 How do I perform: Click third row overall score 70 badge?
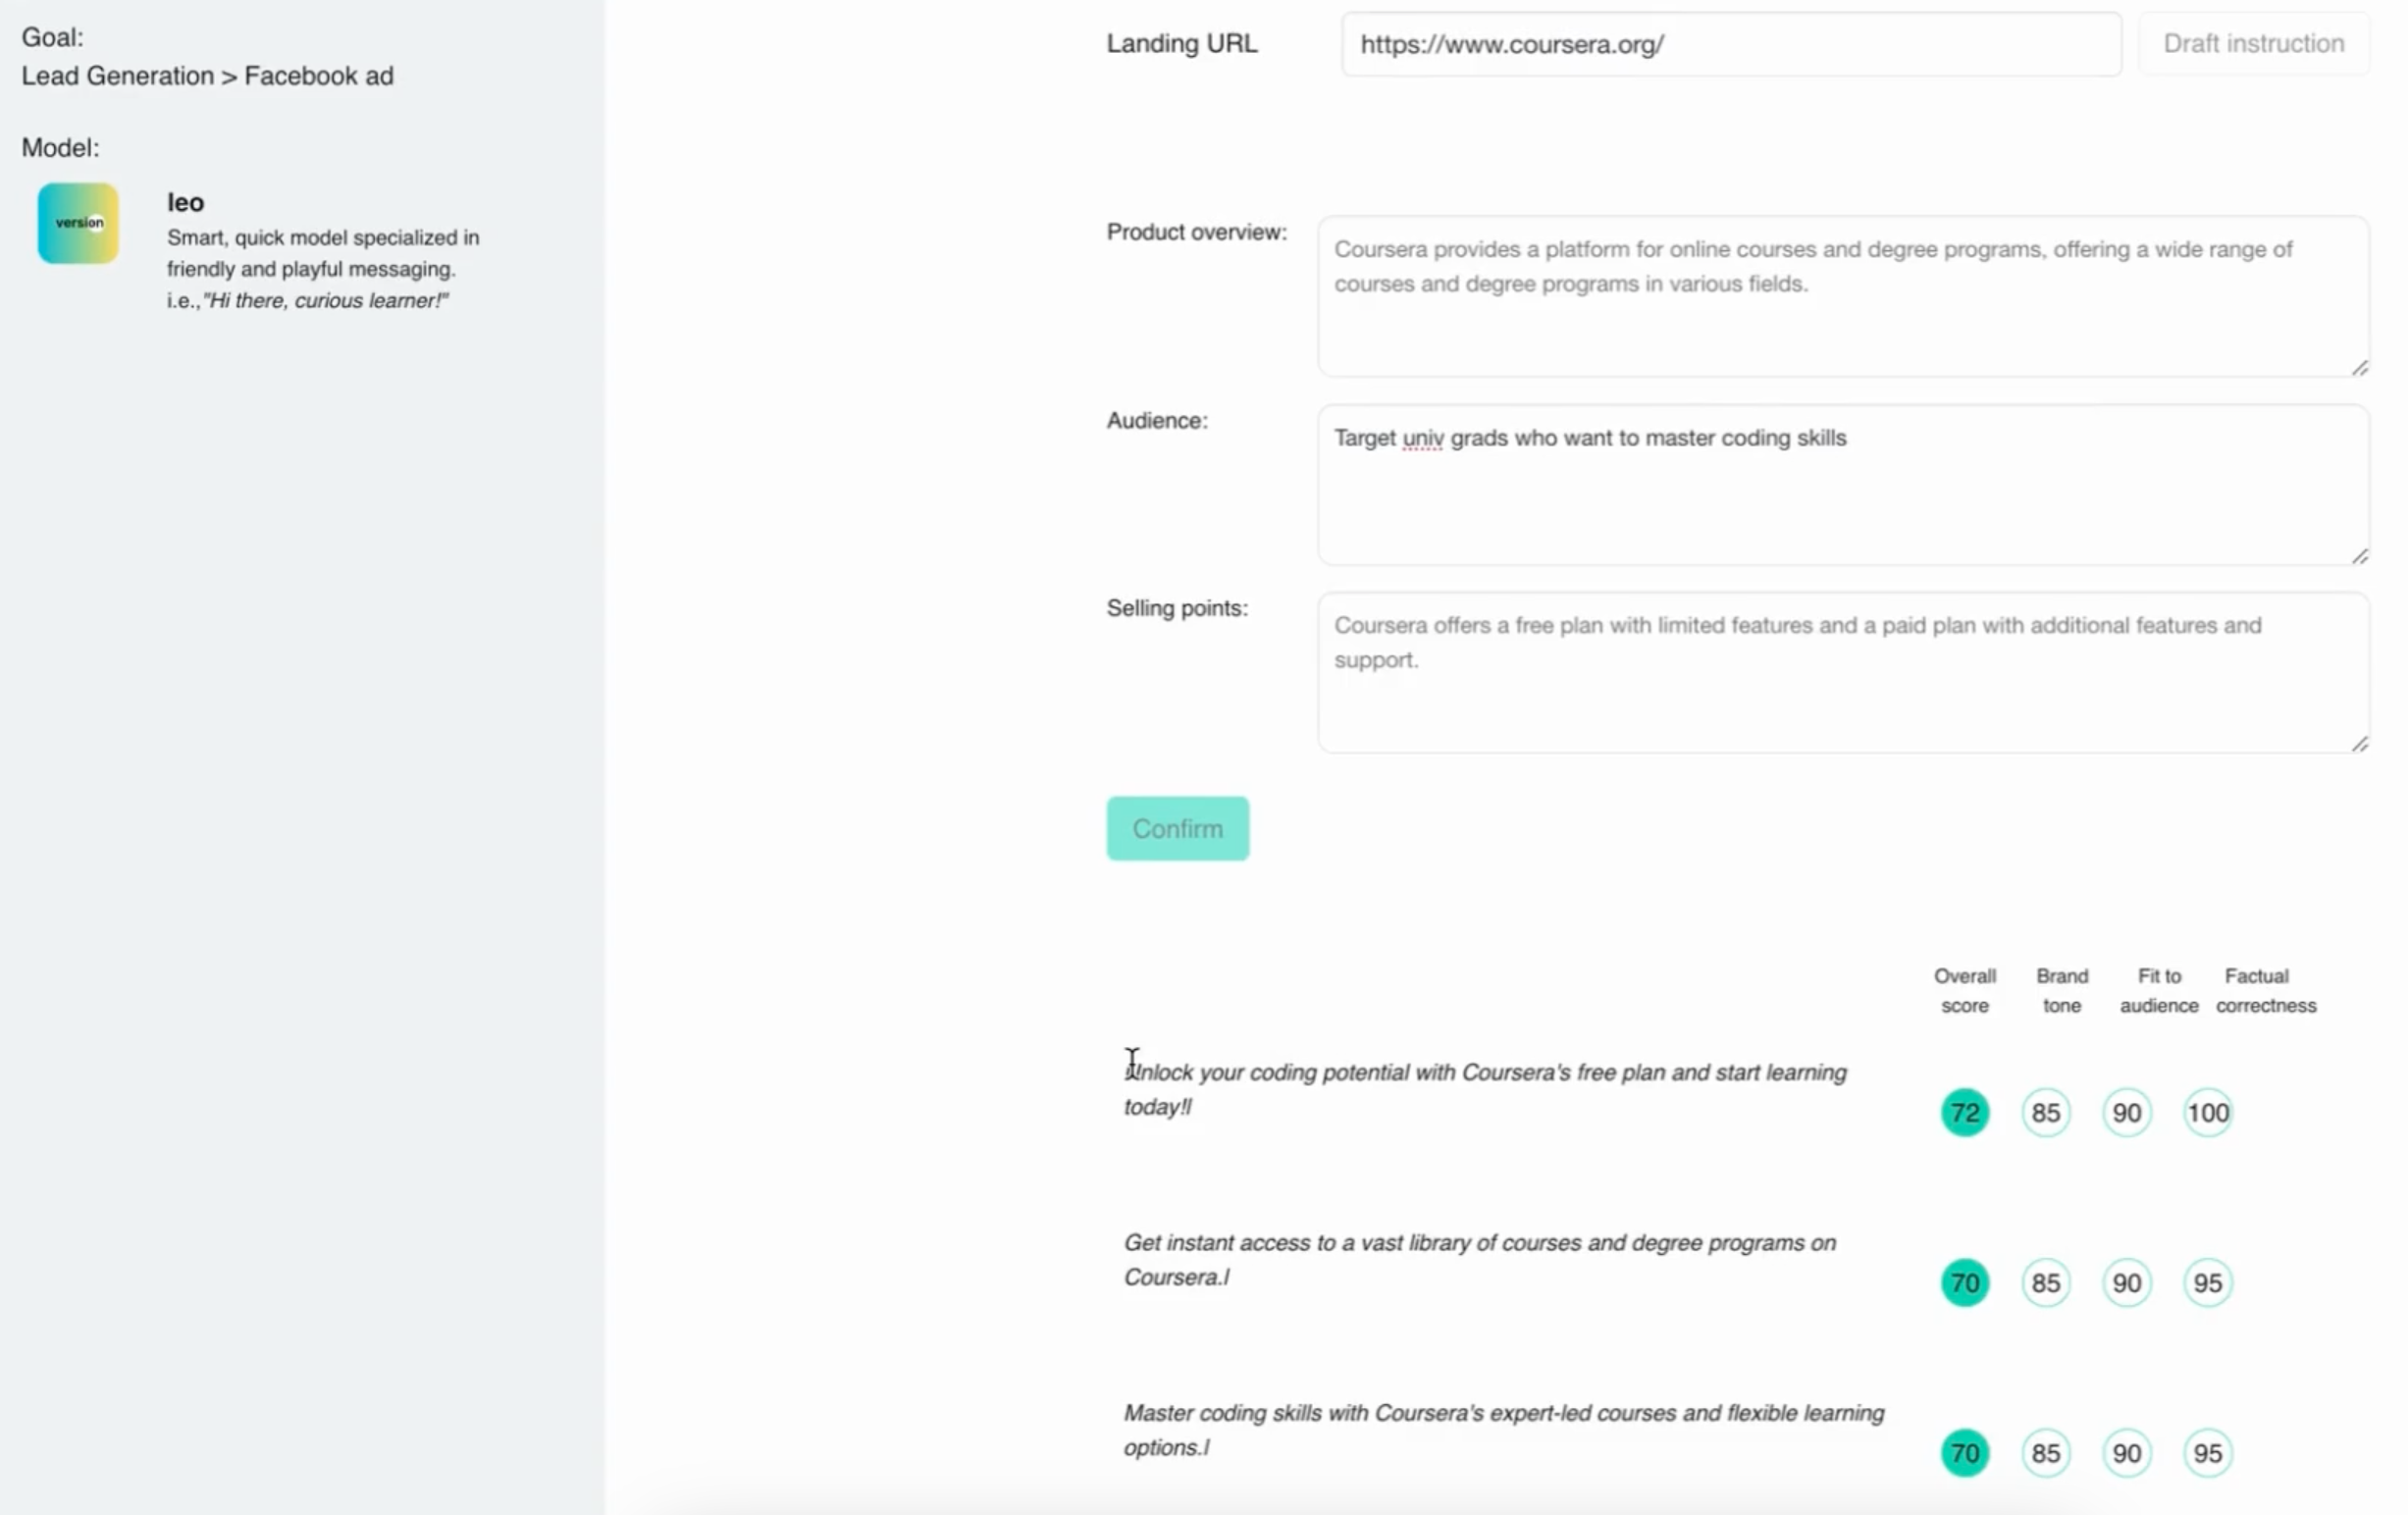[1964, 1452]
